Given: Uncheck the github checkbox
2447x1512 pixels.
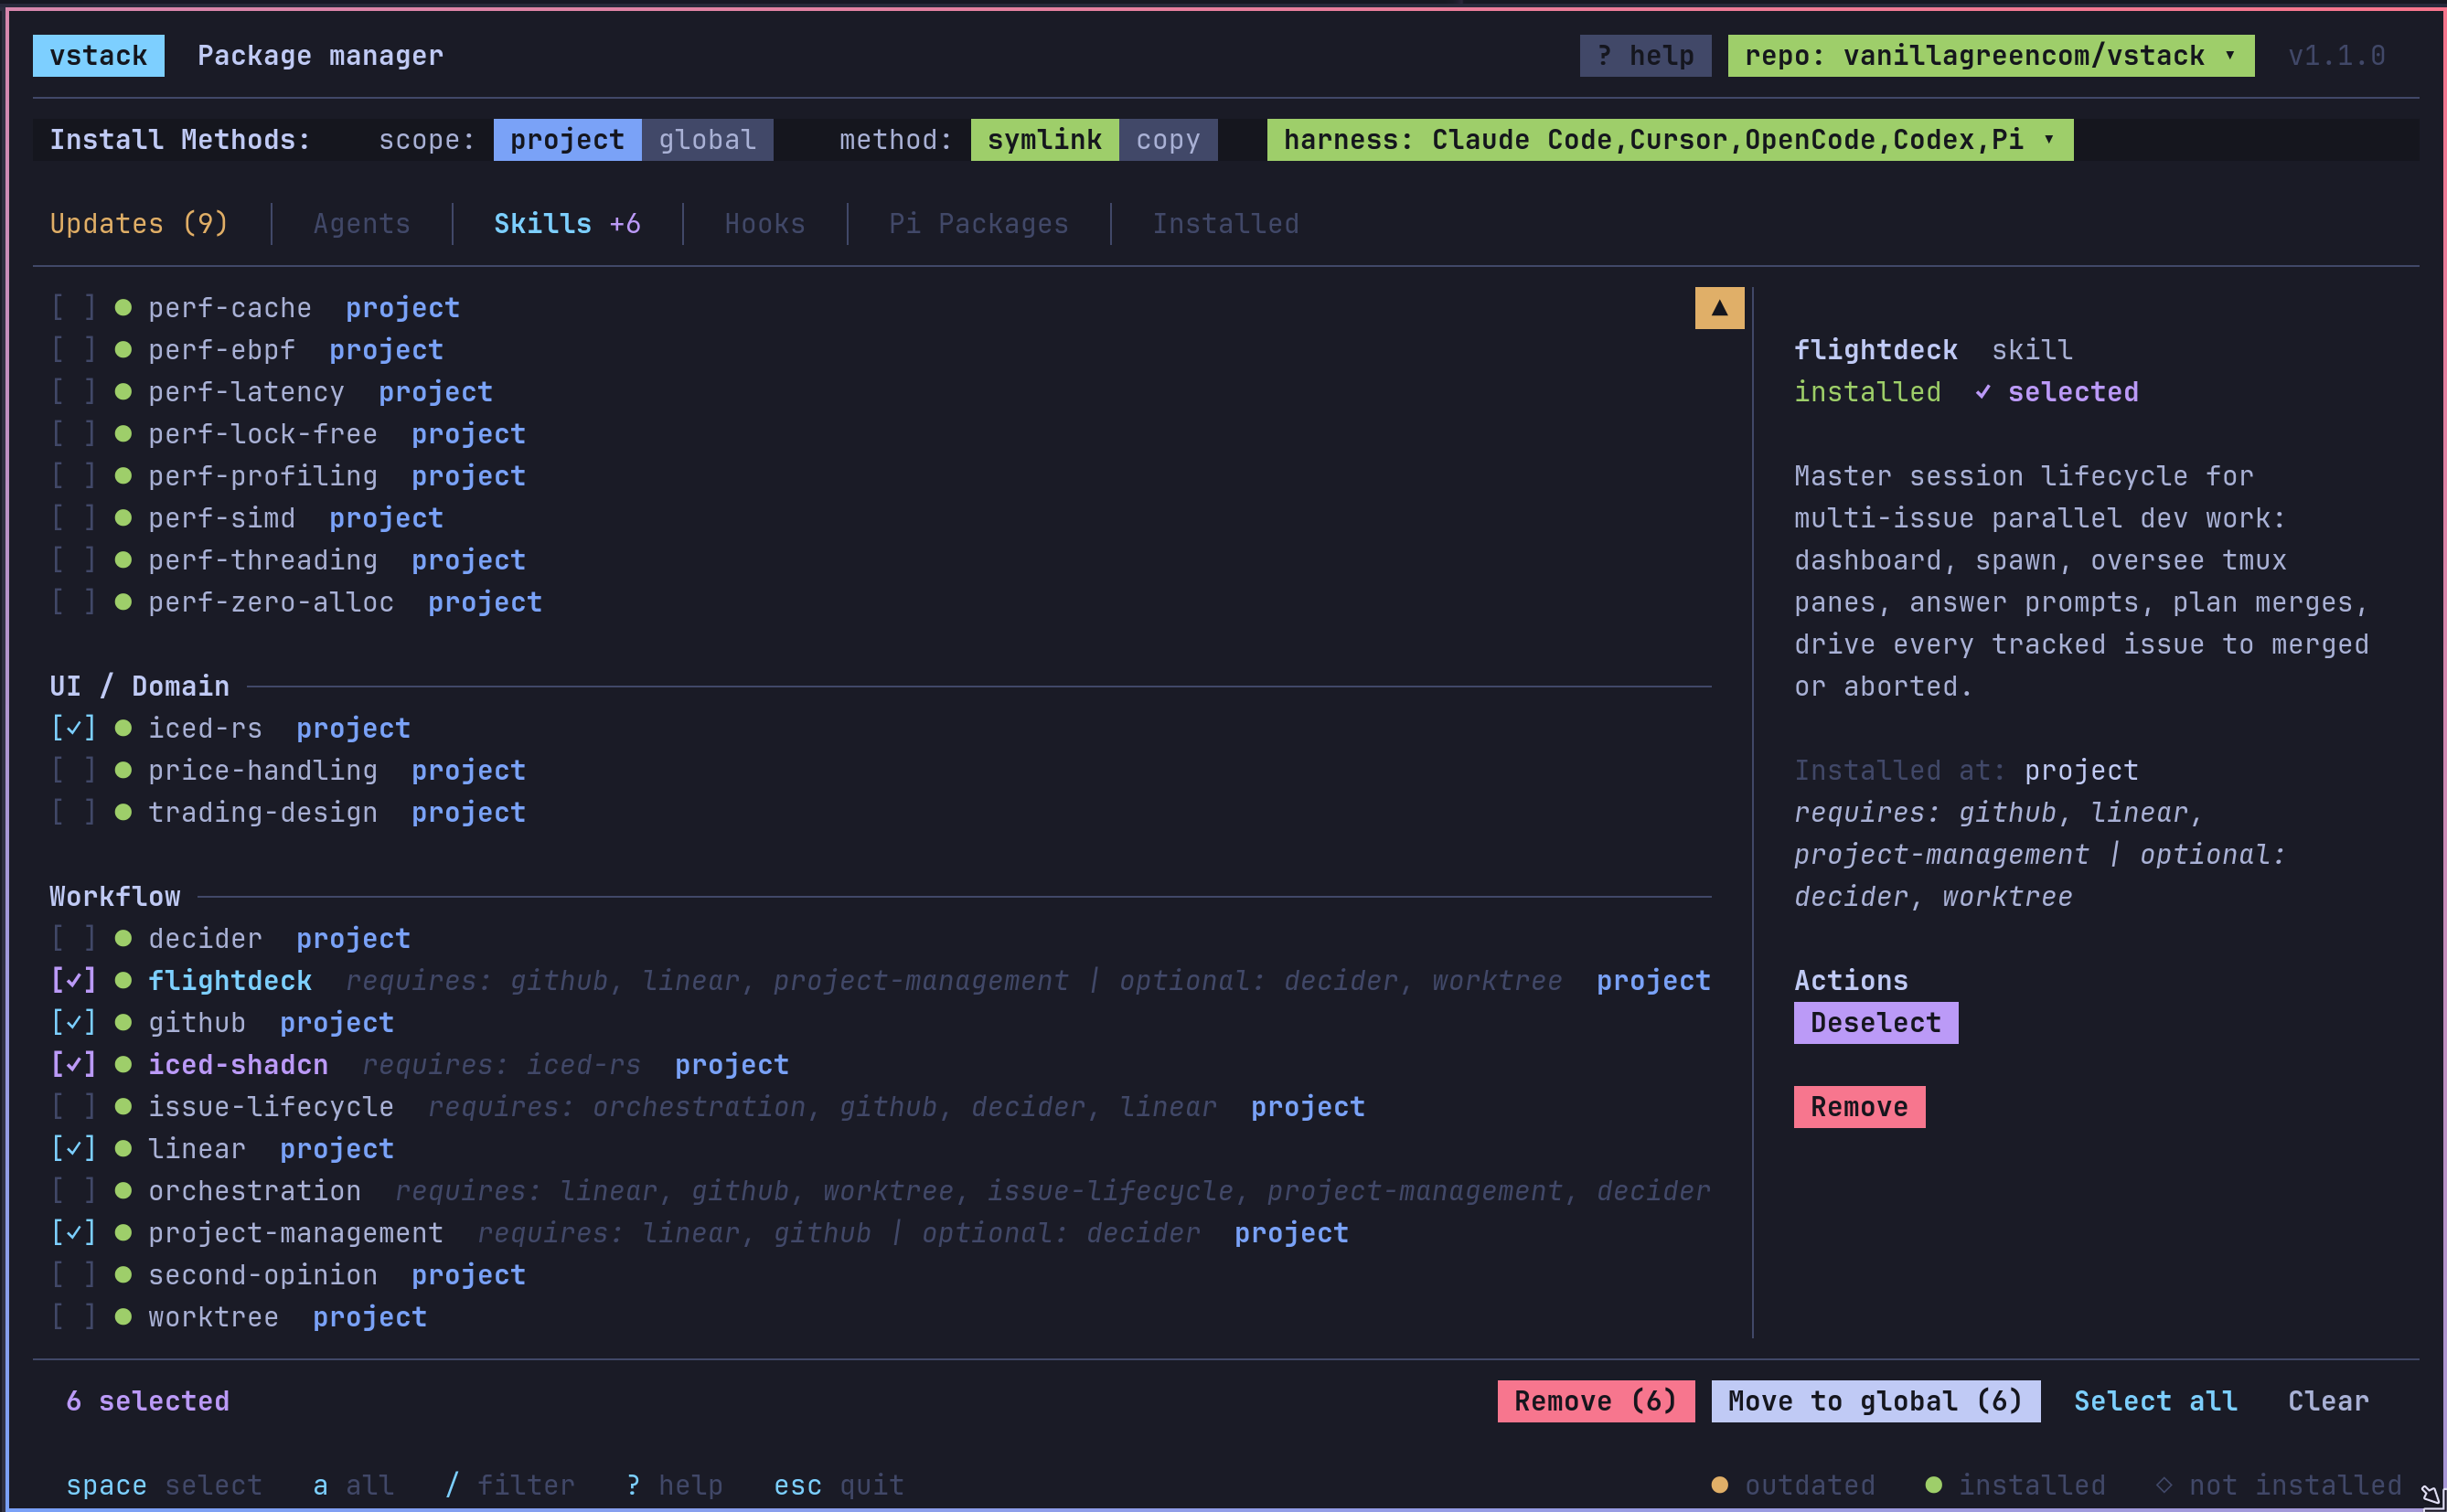Looking at the screenshot, I should (x=73, y=1023).
